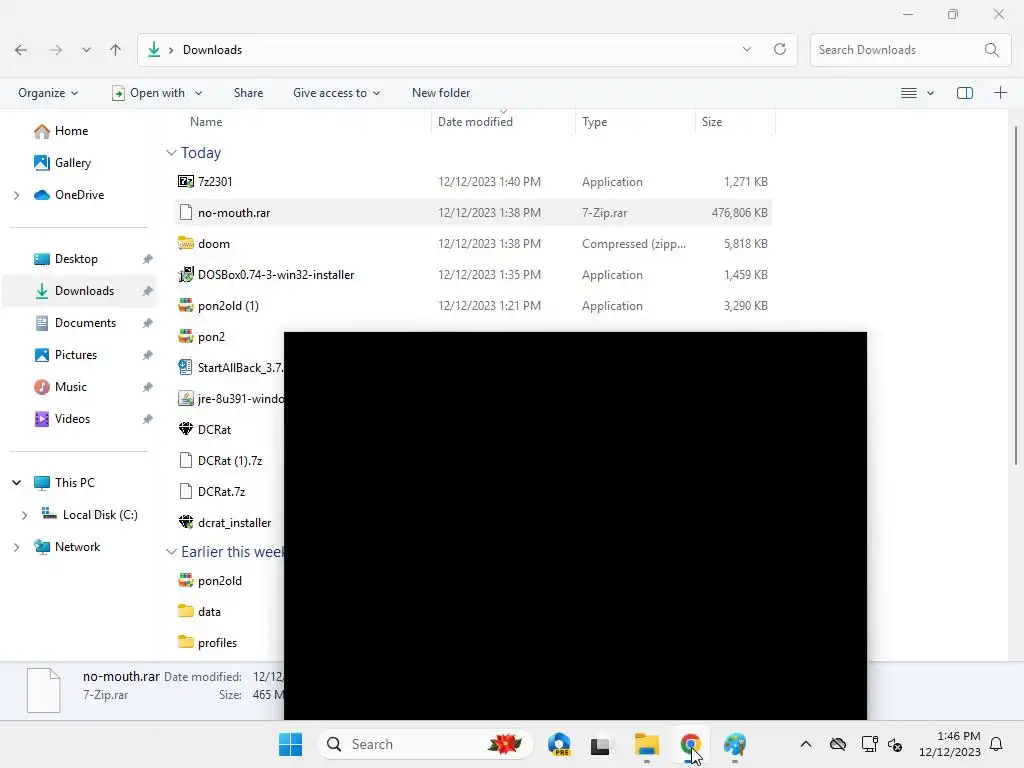
Task: Open the Organize menu
Action: click(48, 93)
